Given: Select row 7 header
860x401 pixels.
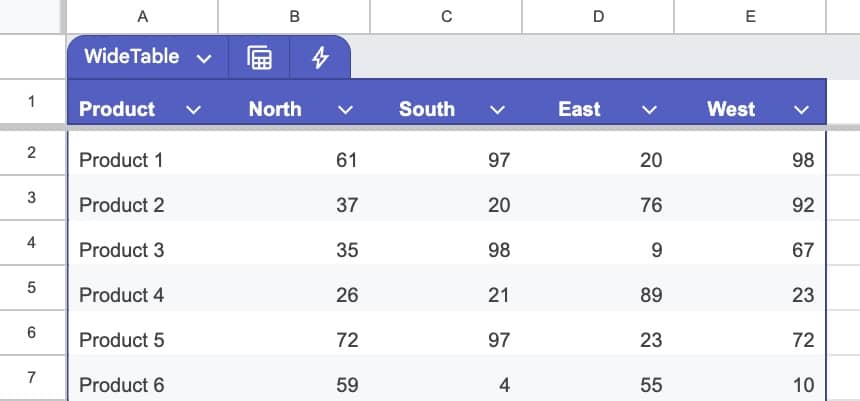Looking at the screenshot, I should [32, 378].
